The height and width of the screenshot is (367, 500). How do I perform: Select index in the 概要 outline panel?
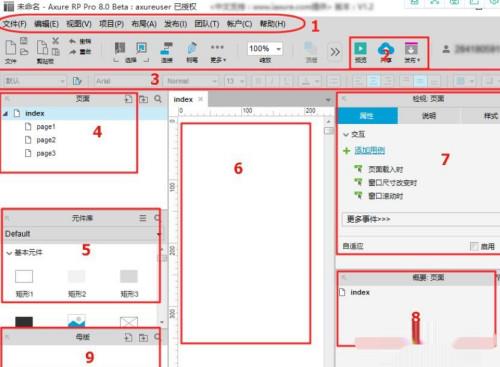click(360, 292)
